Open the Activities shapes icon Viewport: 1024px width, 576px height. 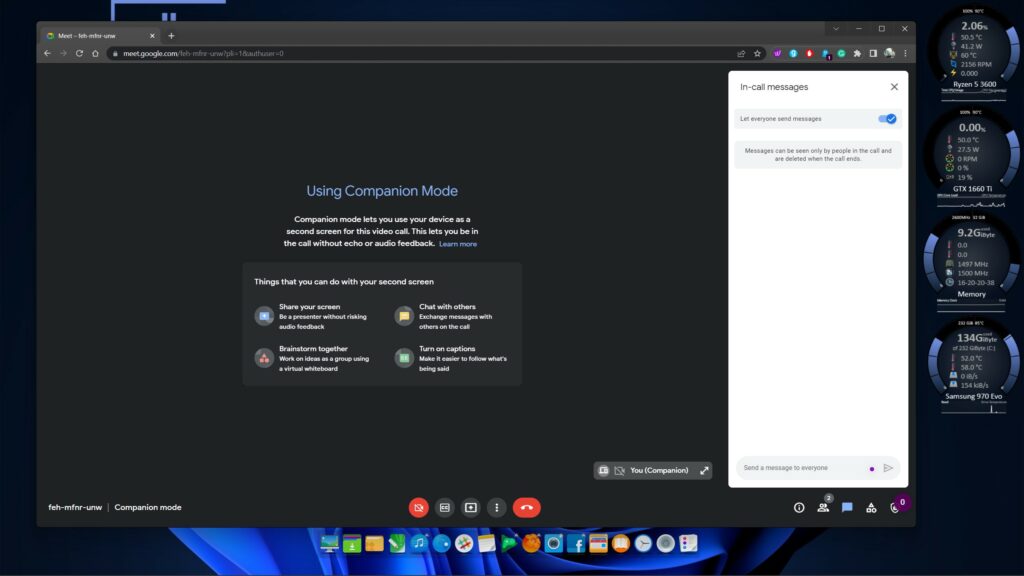tap(871, 507)
